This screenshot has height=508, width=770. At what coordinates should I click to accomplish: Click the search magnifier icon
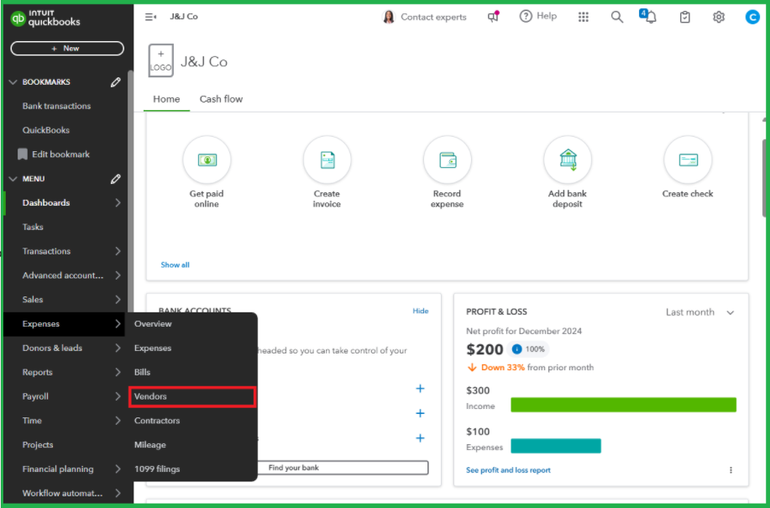click(617, 17)
